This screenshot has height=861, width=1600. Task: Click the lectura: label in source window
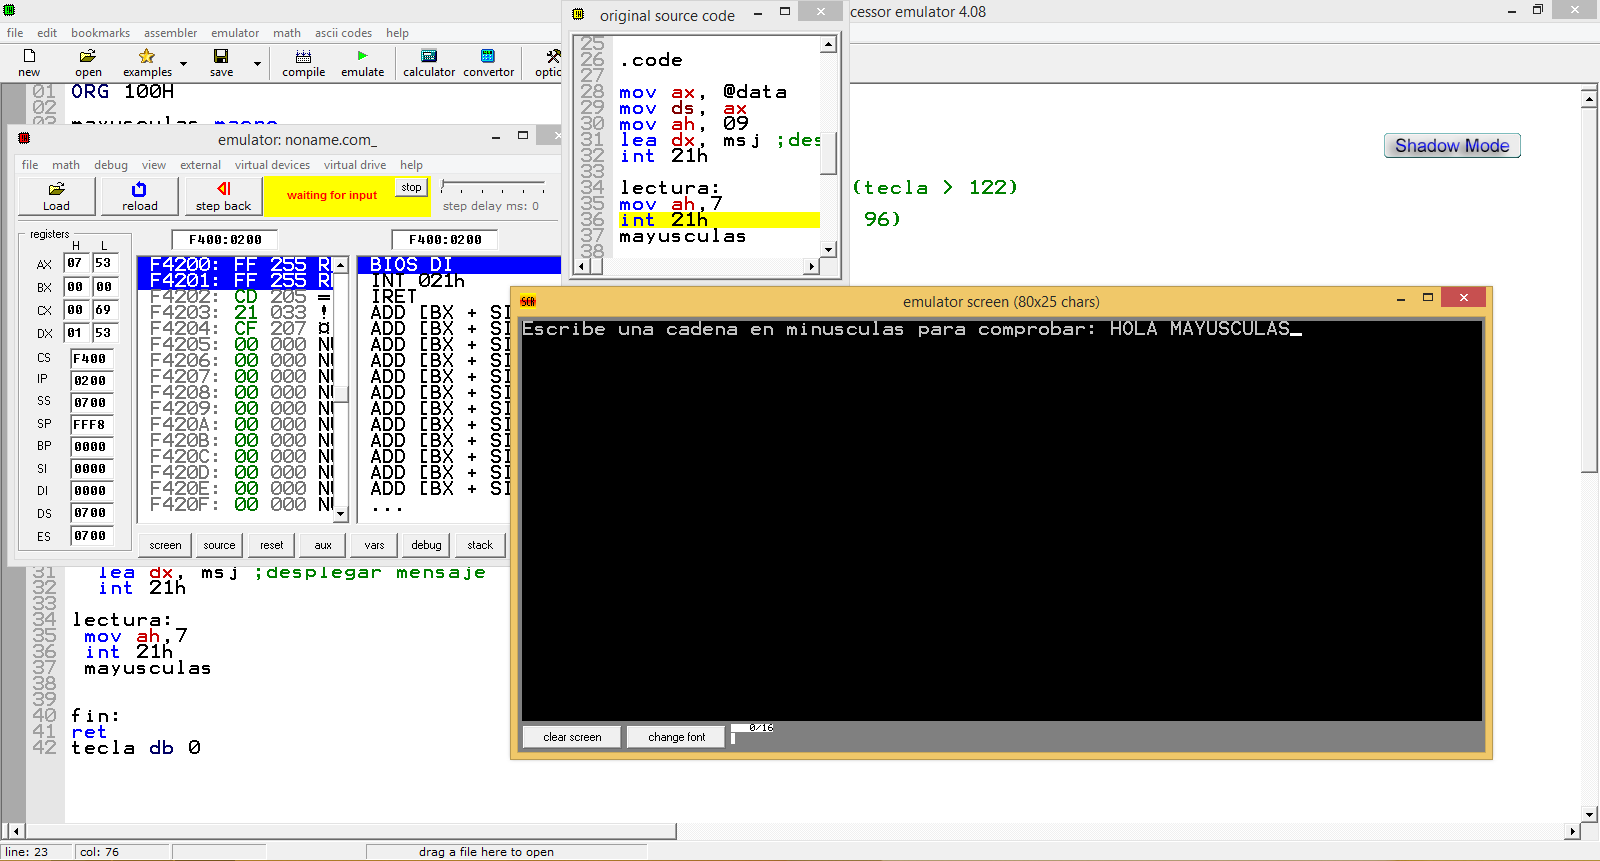669,188
